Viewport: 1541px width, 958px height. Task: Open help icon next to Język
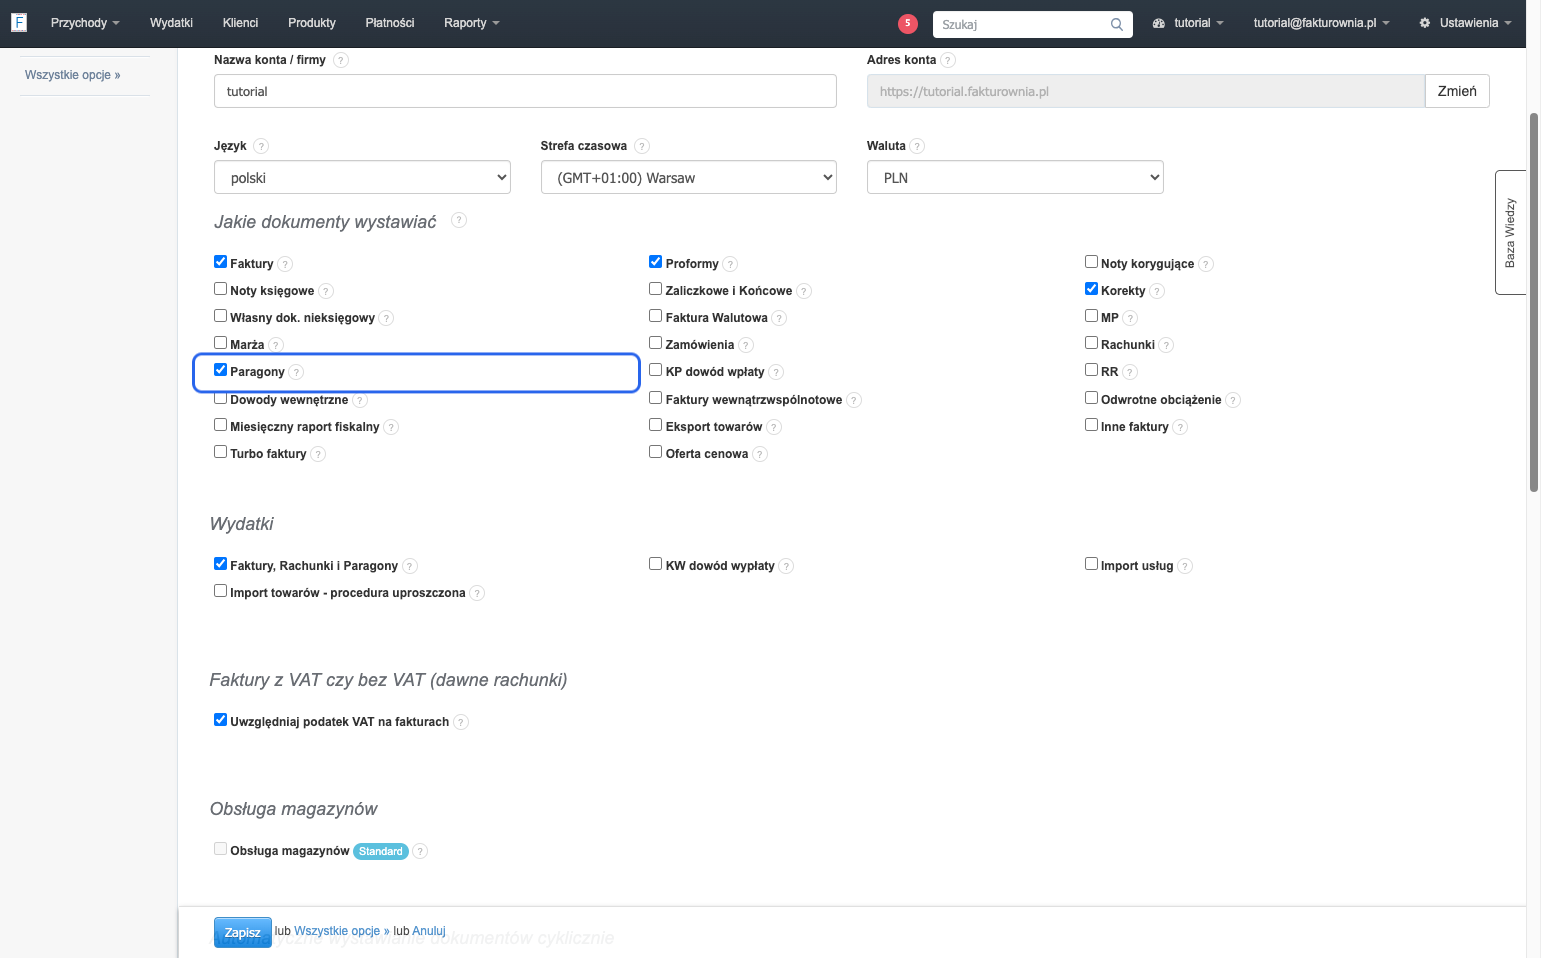point(261,146)
